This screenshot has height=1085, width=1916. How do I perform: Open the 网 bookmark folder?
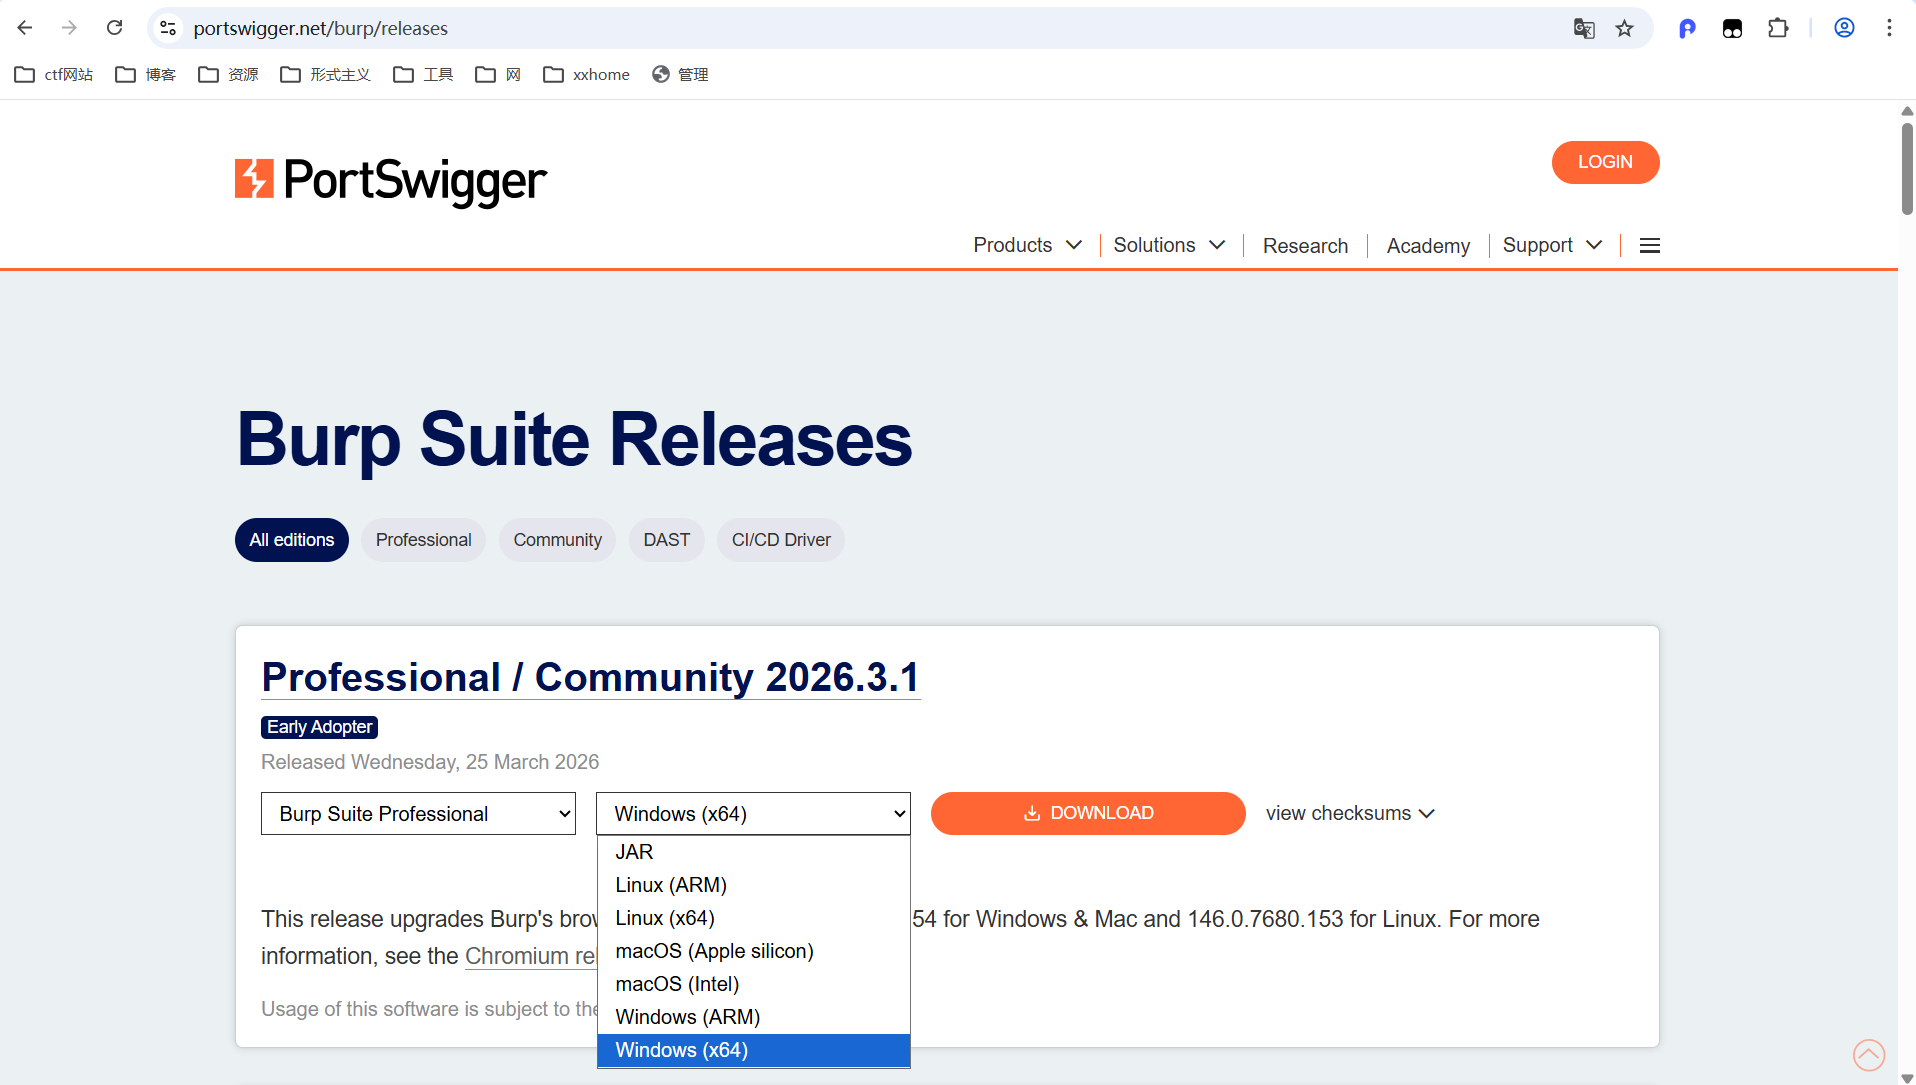click(498, 75)
